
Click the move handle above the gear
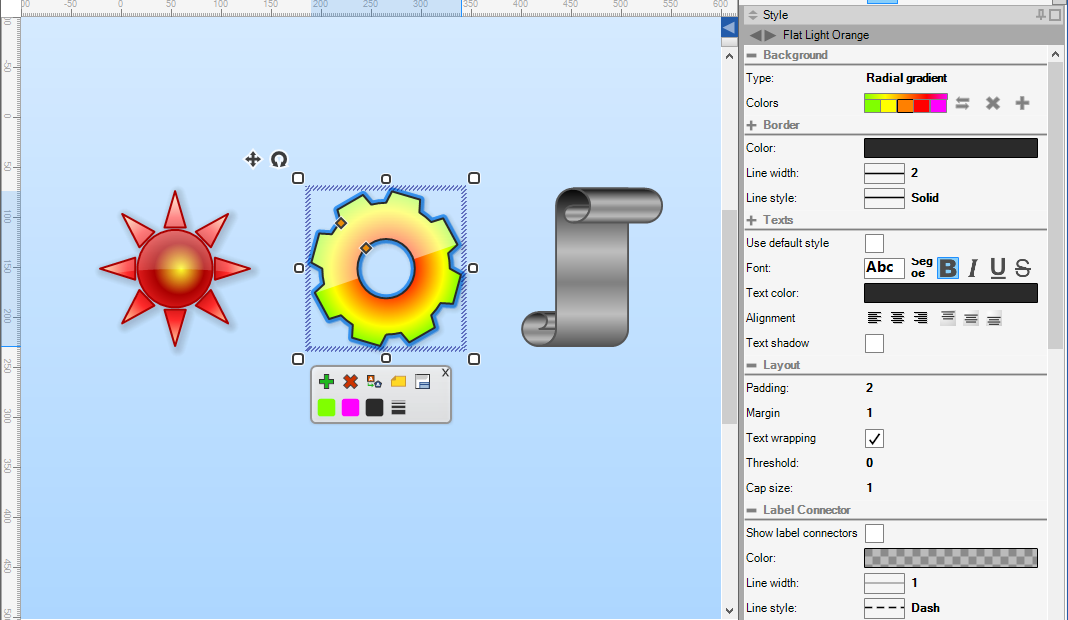click(253, 159)
